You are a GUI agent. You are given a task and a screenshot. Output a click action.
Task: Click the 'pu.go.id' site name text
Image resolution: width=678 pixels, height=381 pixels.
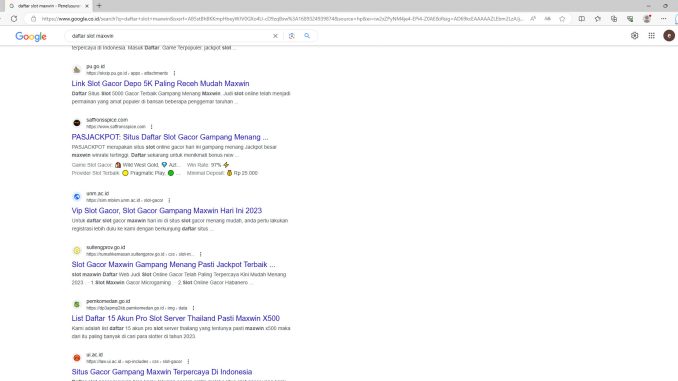(x=95, y=66)
